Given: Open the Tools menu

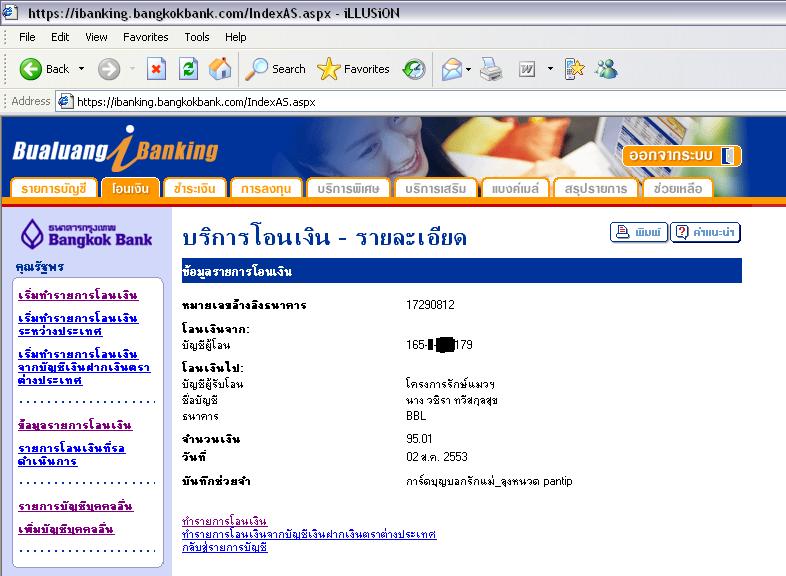Looking at the screenshot, I should (197, 37).
